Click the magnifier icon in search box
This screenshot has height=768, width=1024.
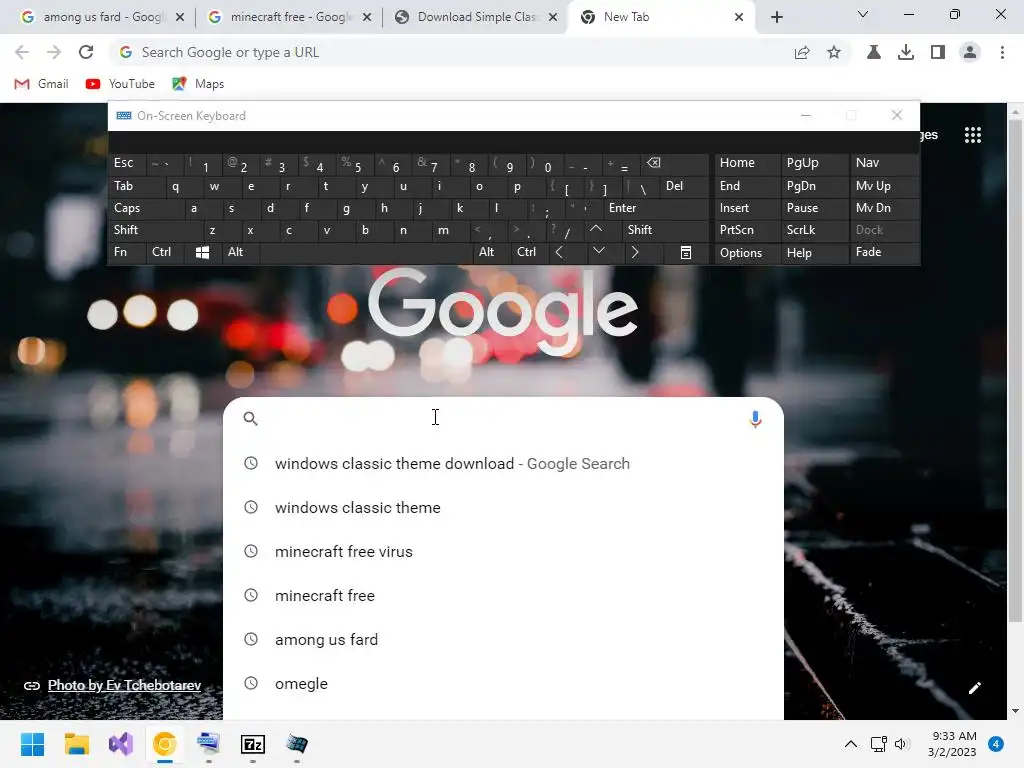click(251, 419)
